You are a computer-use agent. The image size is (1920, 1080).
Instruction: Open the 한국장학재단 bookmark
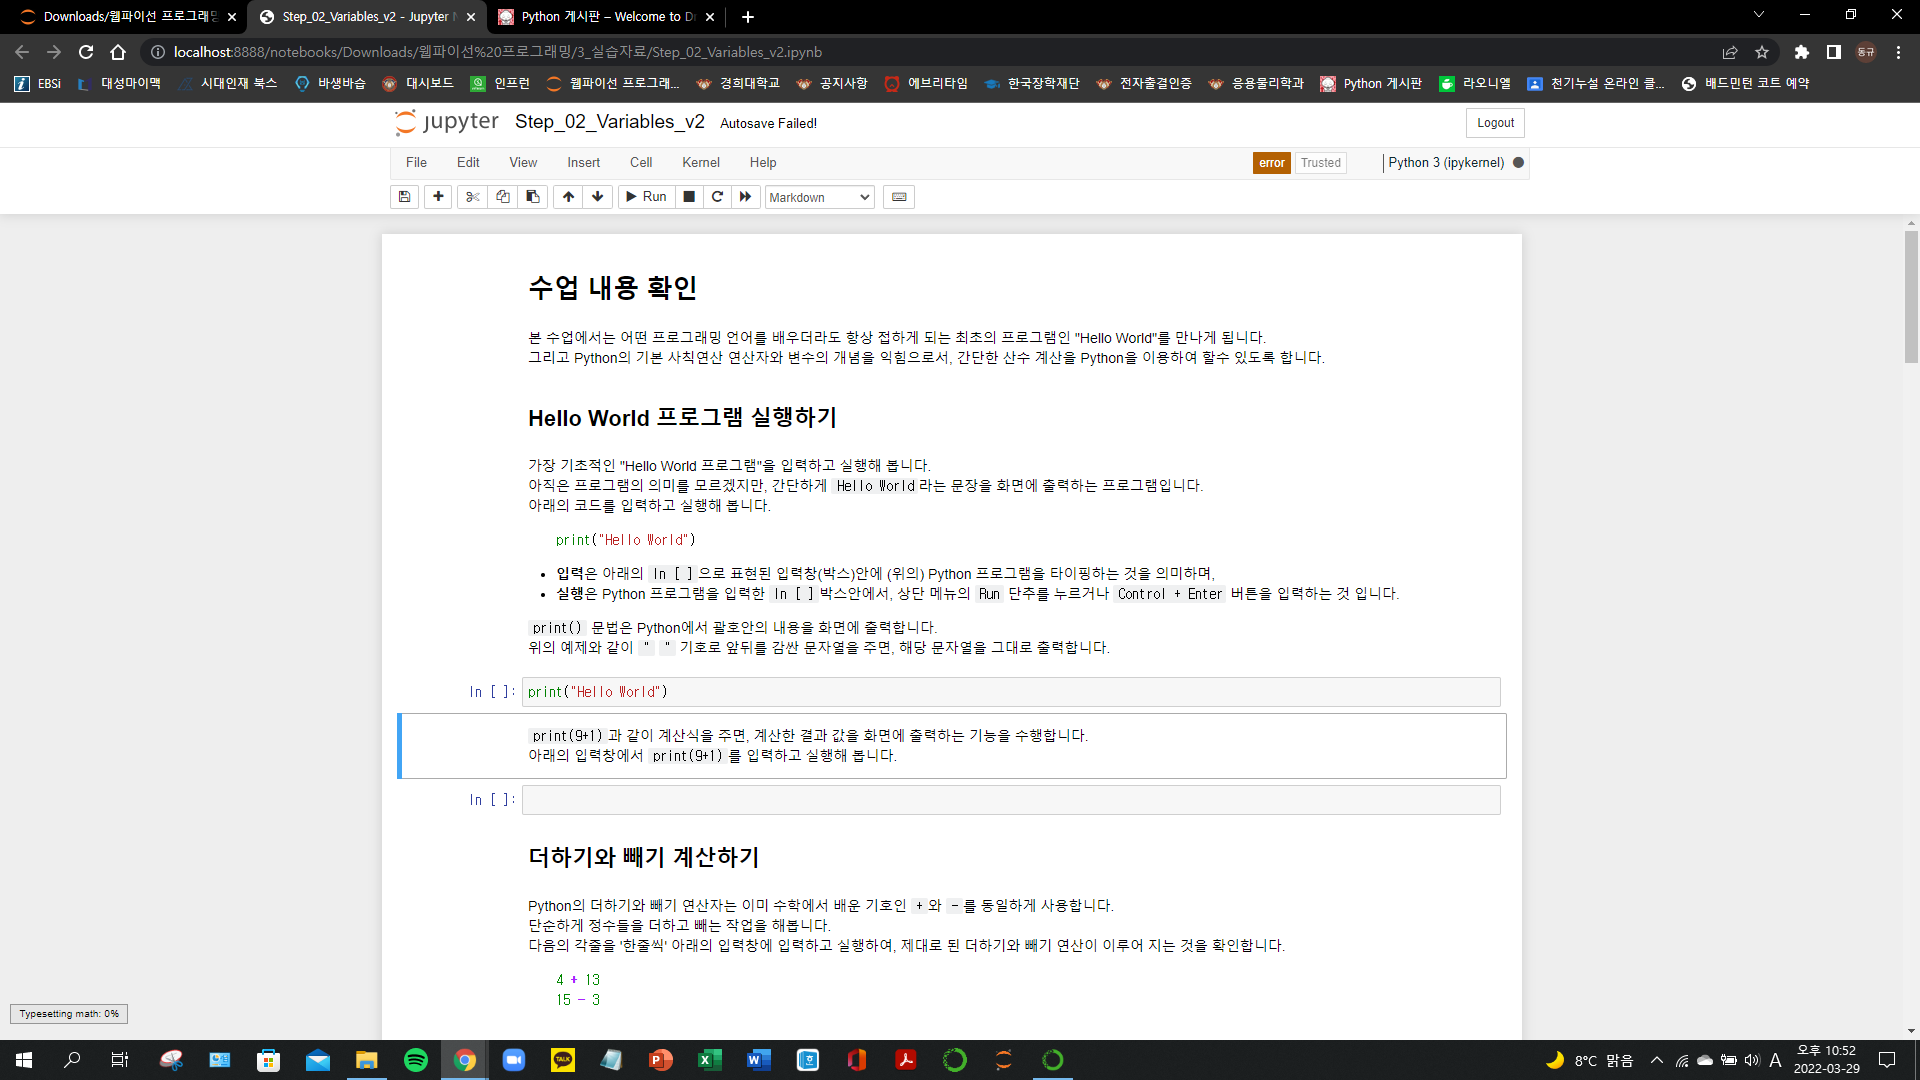coord(1032,84)
